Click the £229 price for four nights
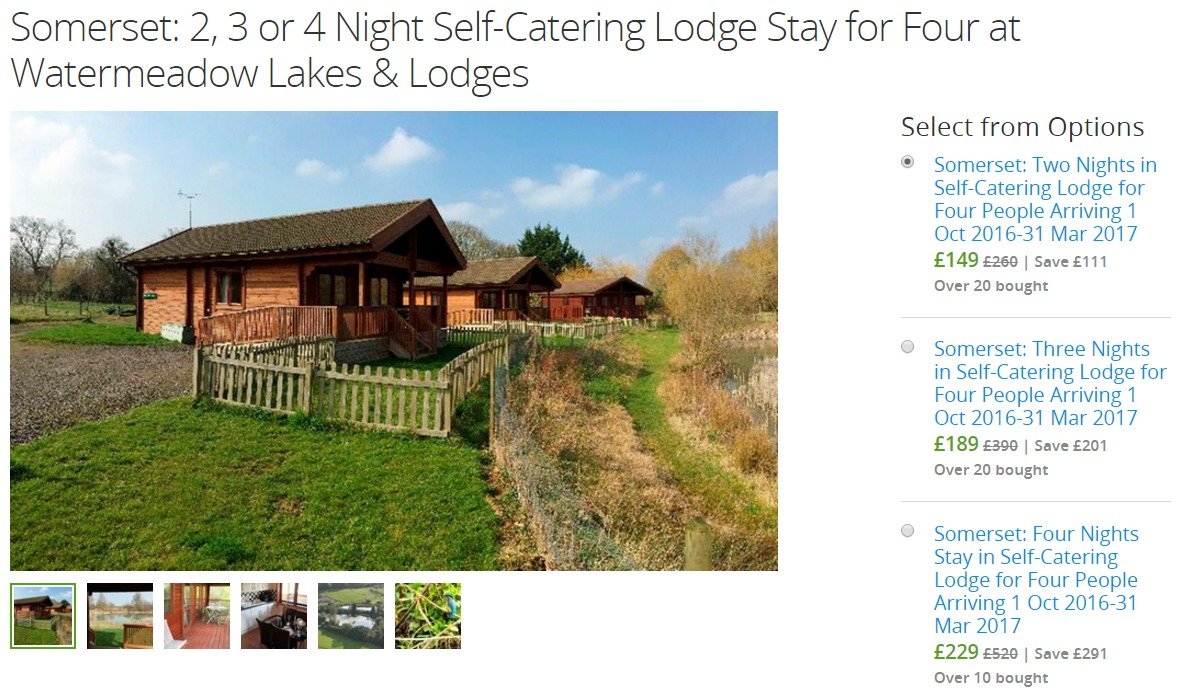The width and height of the screenshot is (1186, 700). 956,652
